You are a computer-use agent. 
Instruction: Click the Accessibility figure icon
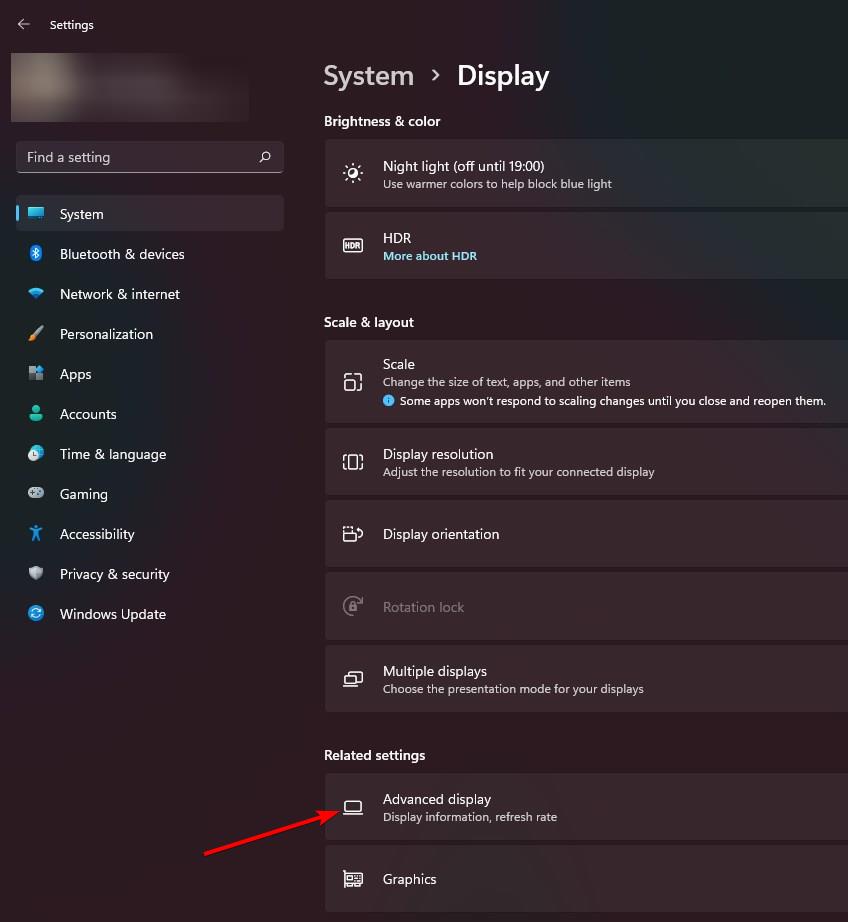pyautogui.click(x=36, y=533)
